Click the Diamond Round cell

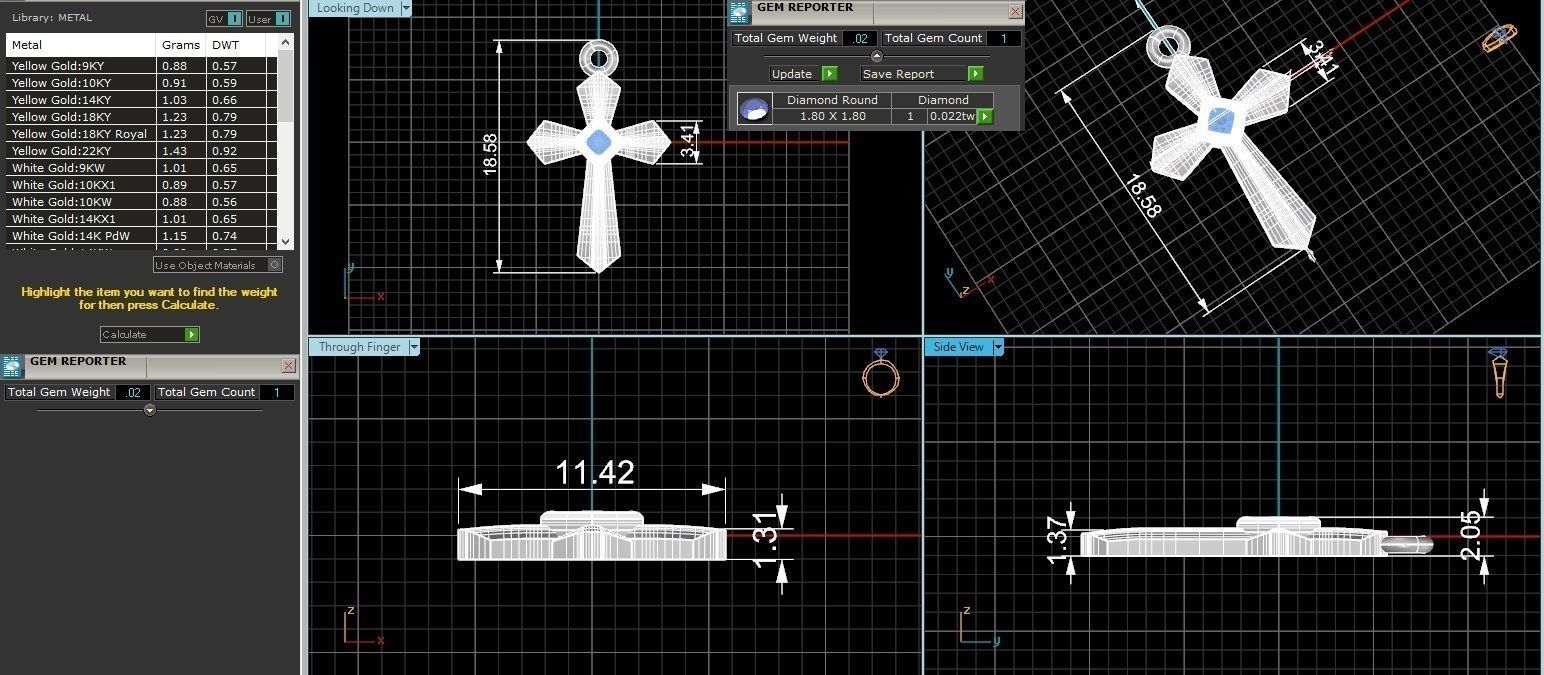tap(832, 100)
